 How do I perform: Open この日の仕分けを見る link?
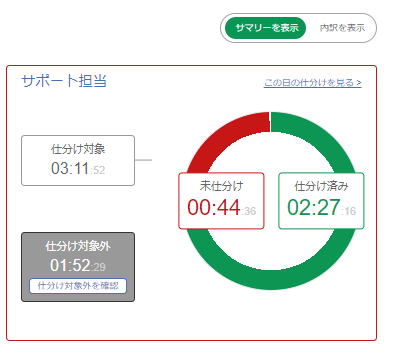click(312, 82)
